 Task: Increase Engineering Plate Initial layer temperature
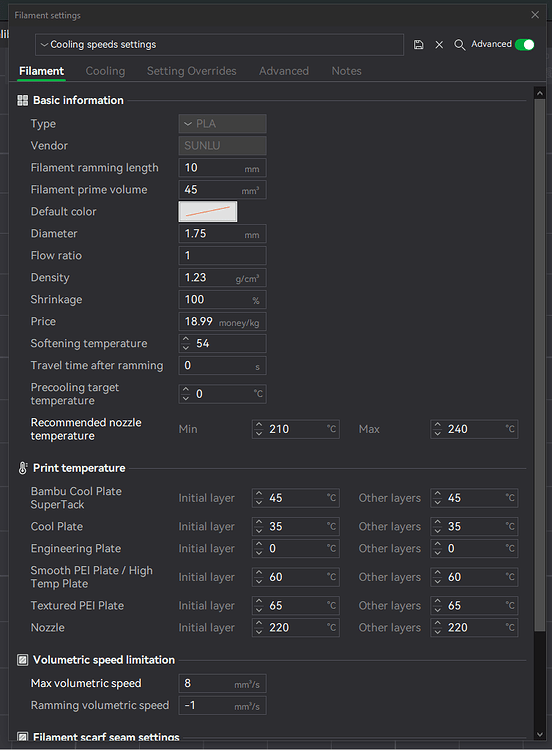259,544
